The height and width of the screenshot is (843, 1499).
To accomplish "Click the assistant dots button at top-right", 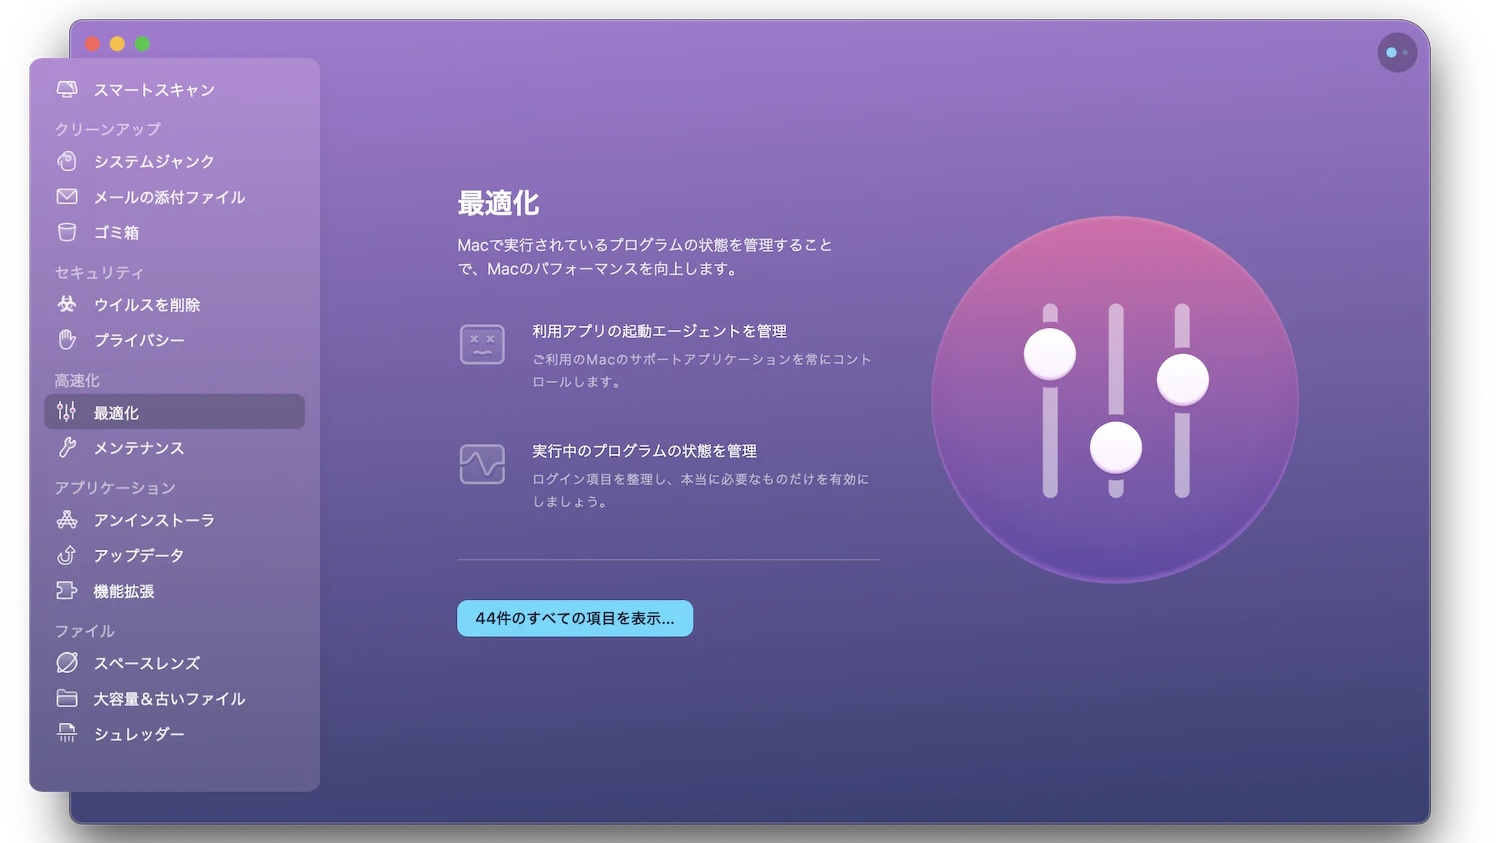I will click(x=1397, y=53).
